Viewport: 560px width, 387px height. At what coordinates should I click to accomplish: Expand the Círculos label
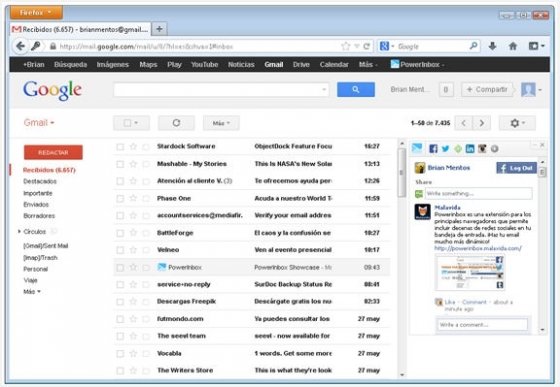click(x=19, y=232)
